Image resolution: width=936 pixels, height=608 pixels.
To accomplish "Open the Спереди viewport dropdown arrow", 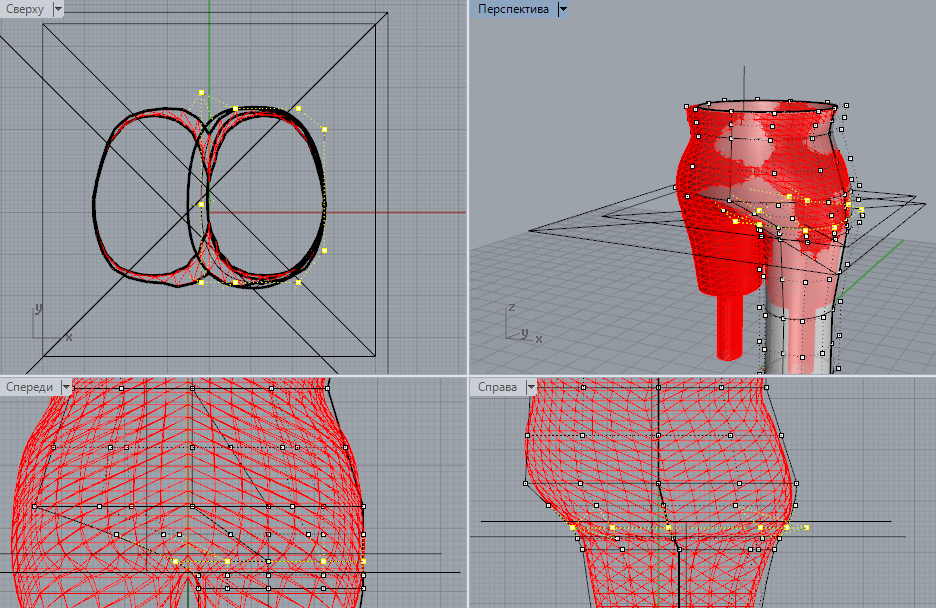I will point(66,387).
